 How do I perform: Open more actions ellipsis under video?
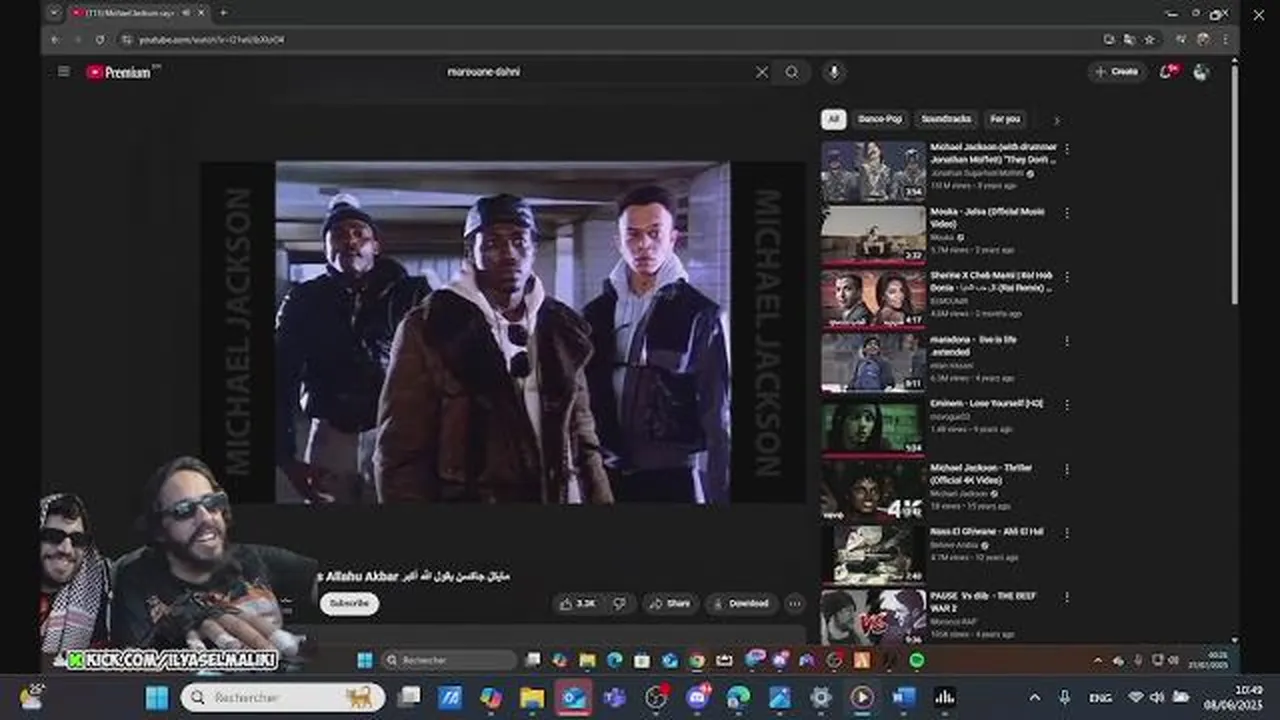pyautogui.click(x=794, y=603)
